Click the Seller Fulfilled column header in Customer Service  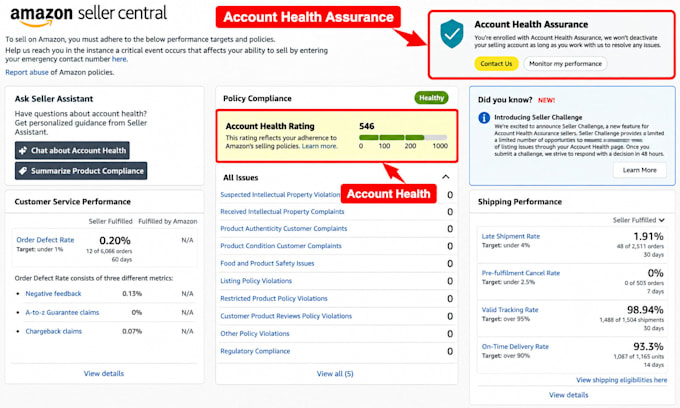[x=110, y=221]
